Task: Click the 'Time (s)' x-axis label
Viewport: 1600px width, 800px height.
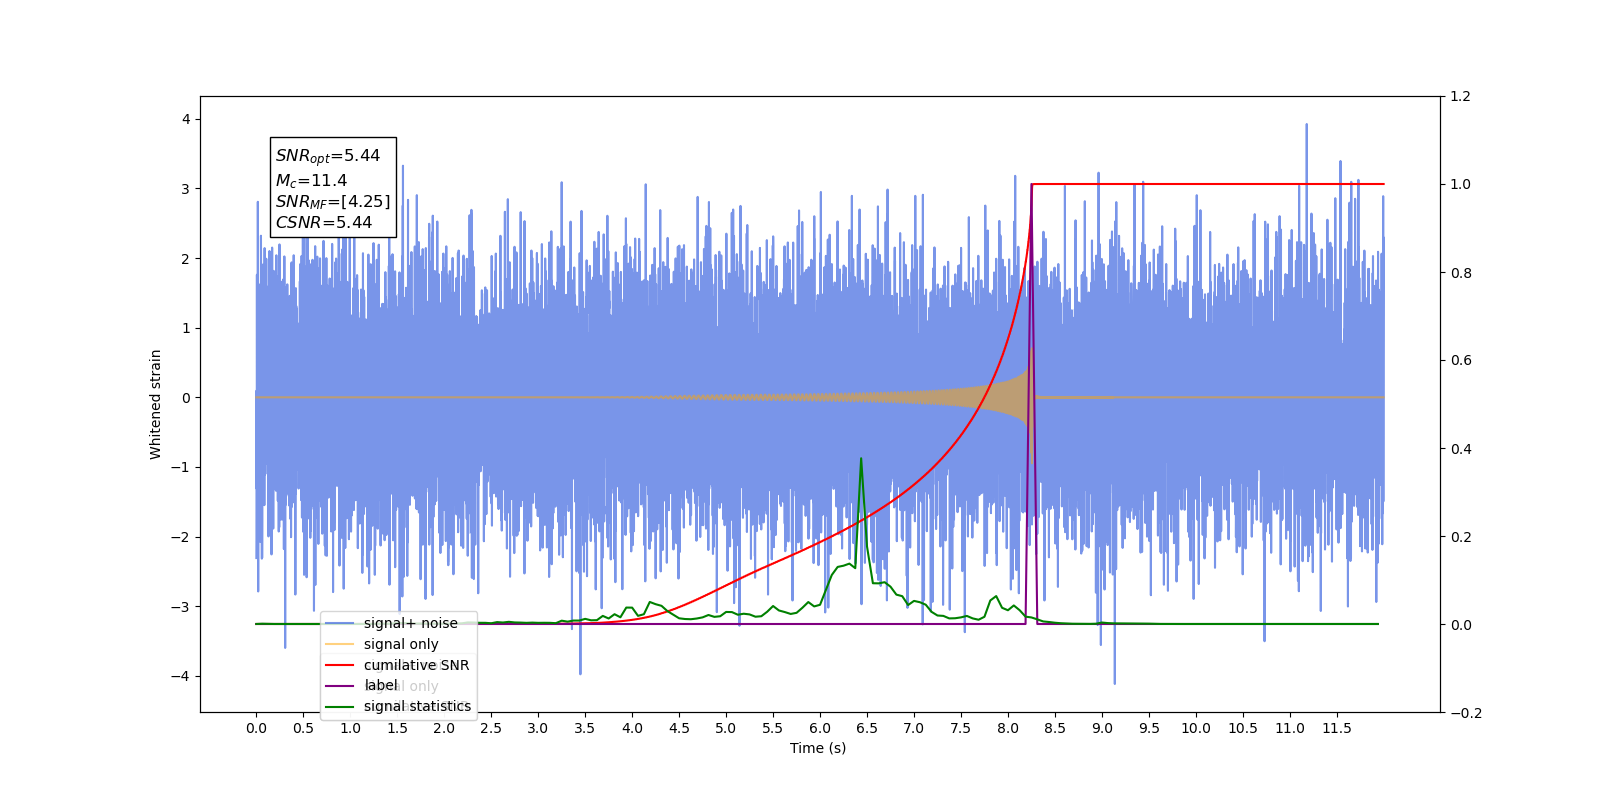Action: coord(818,748)
